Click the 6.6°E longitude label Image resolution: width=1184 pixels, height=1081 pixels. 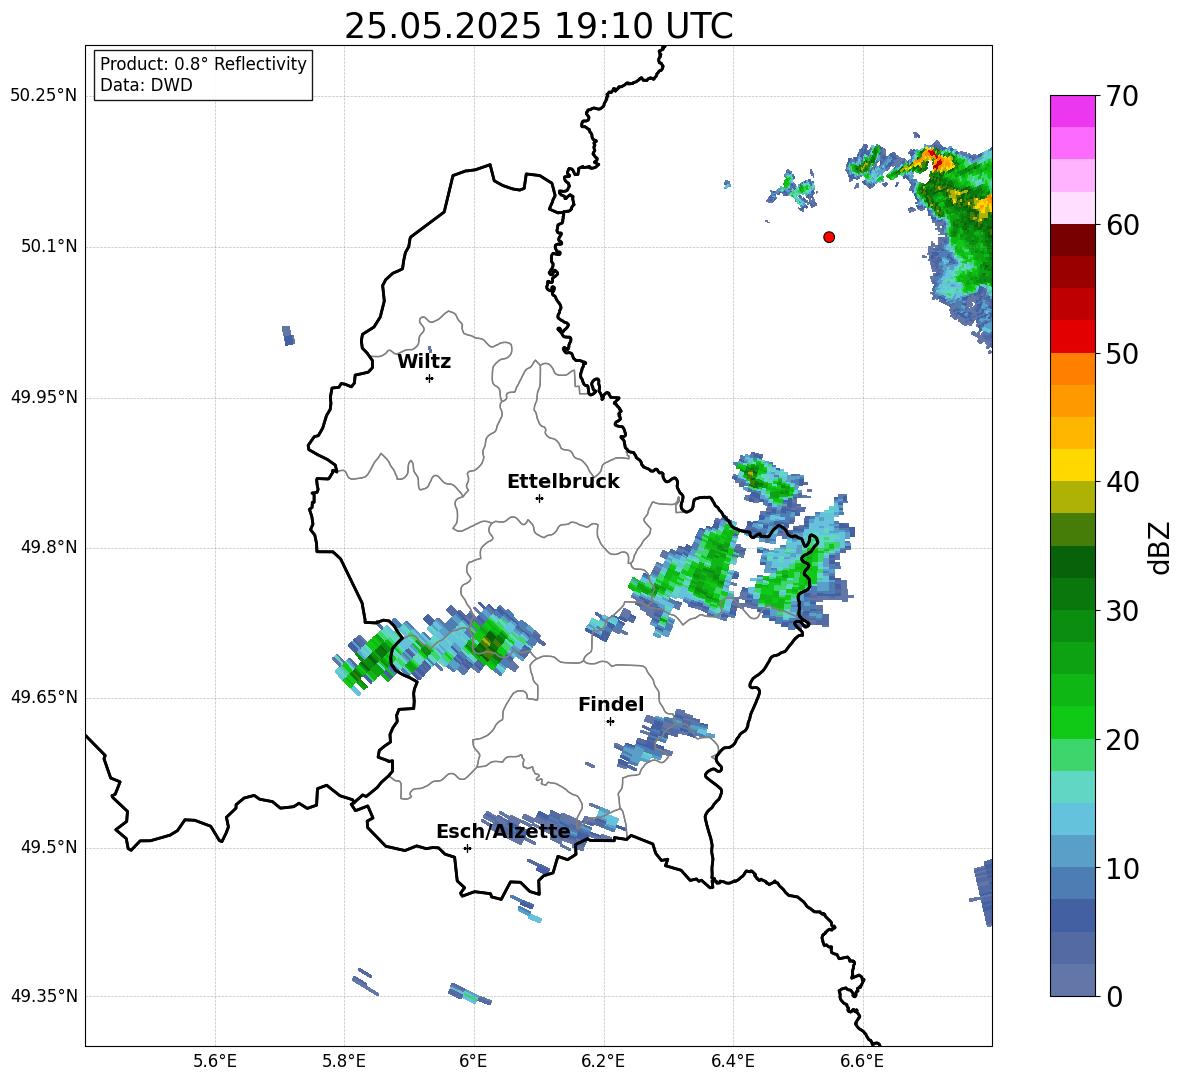click(x=862, y=1061)
